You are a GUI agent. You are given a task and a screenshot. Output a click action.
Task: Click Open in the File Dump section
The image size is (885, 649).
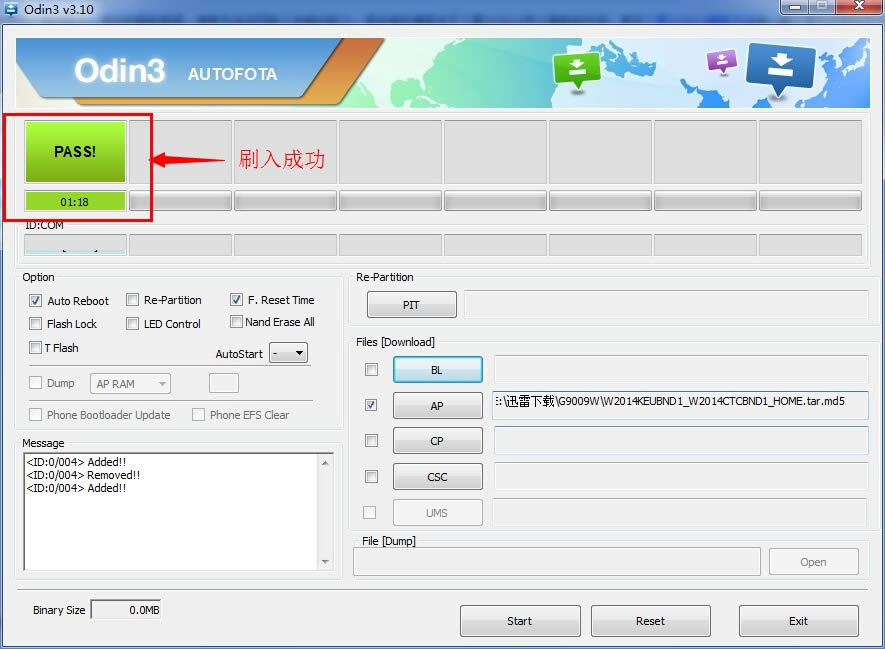pos(813,561)
